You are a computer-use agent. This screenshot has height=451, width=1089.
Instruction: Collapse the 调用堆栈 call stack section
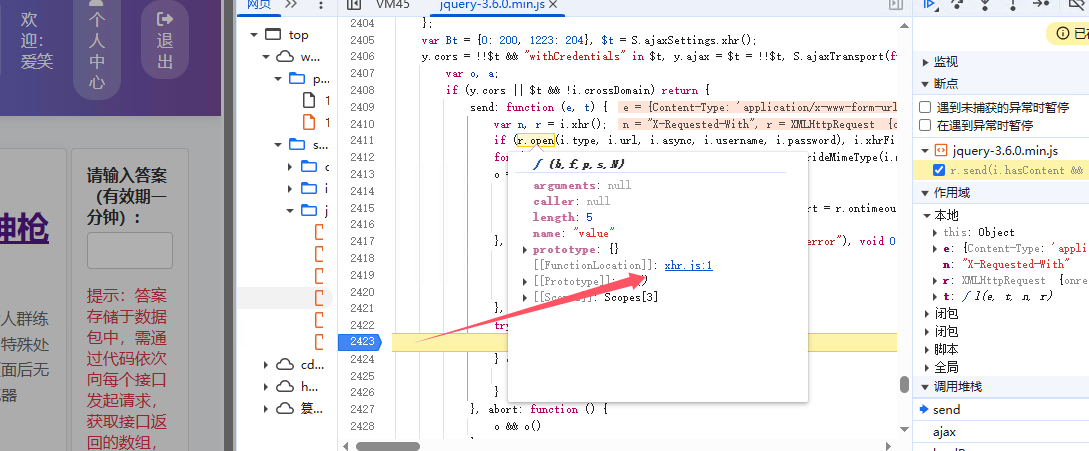[x=925, y=387]
